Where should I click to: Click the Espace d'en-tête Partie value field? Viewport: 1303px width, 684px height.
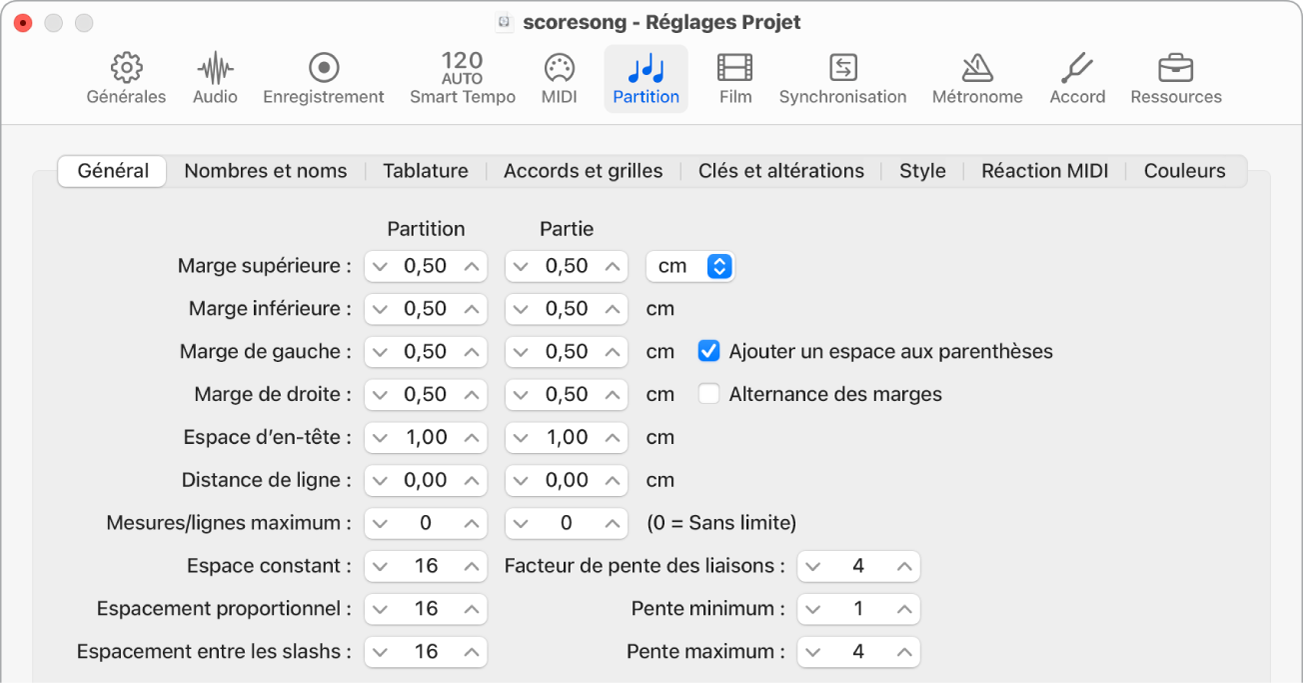[567, 438]
